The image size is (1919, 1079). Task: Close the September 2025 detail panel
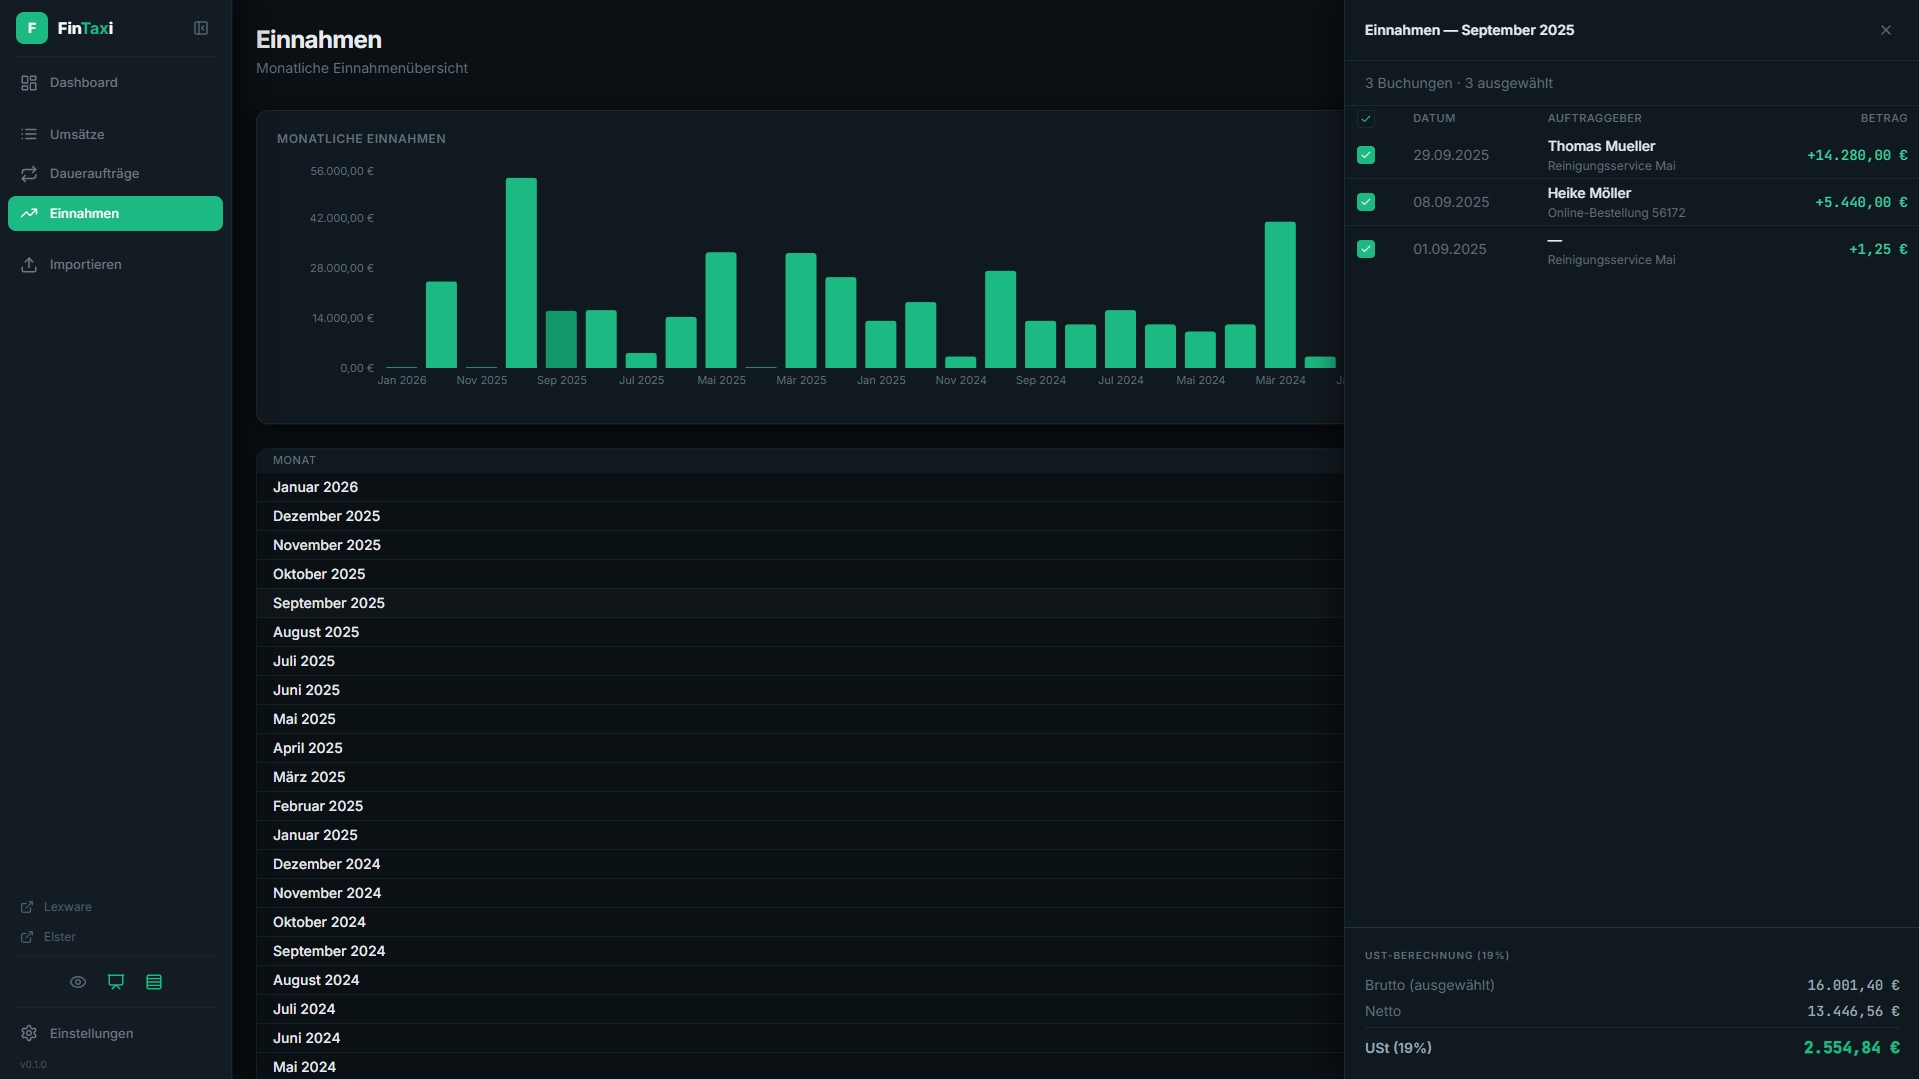(1885, 30)
